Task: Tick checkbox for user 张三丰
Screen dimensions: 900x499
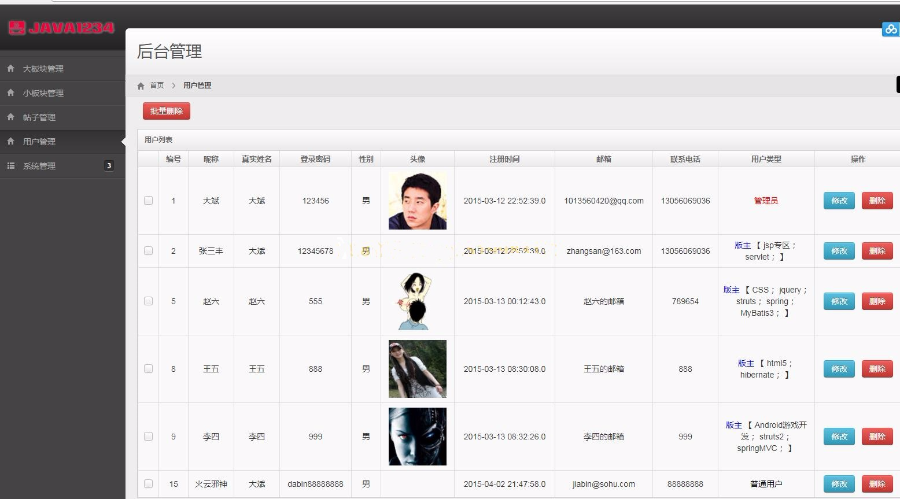Action: [x=149, y=250]
